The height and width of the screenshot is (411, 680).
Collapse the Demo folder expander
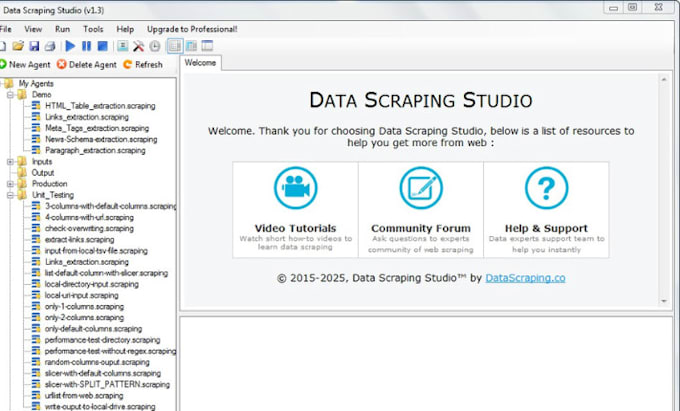pos(10,95)
